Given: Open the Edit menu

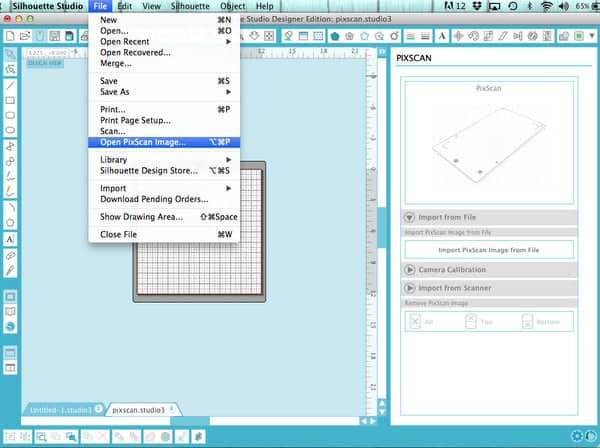Looking at the screenshot, I should [x=124, y=6].
